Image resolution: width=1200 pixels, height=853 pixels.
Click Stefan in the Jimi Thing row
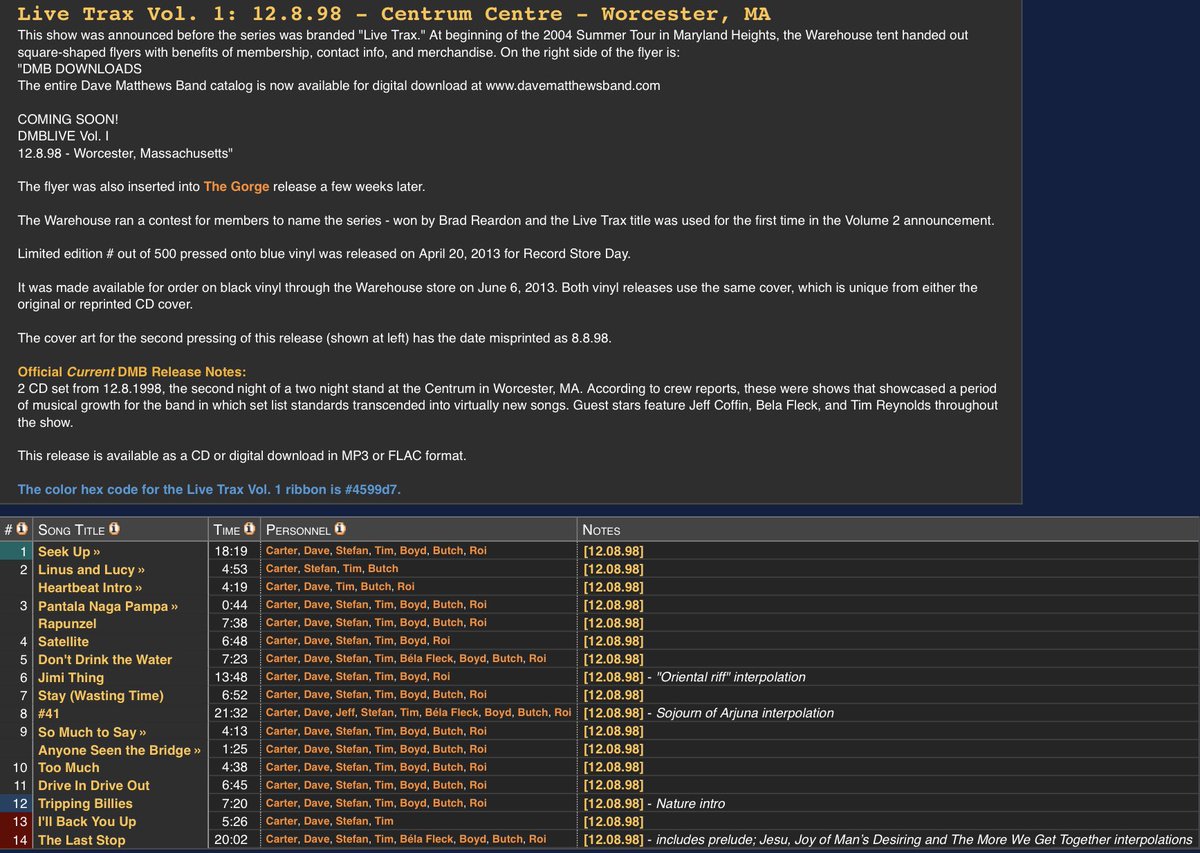click(351, 677)
